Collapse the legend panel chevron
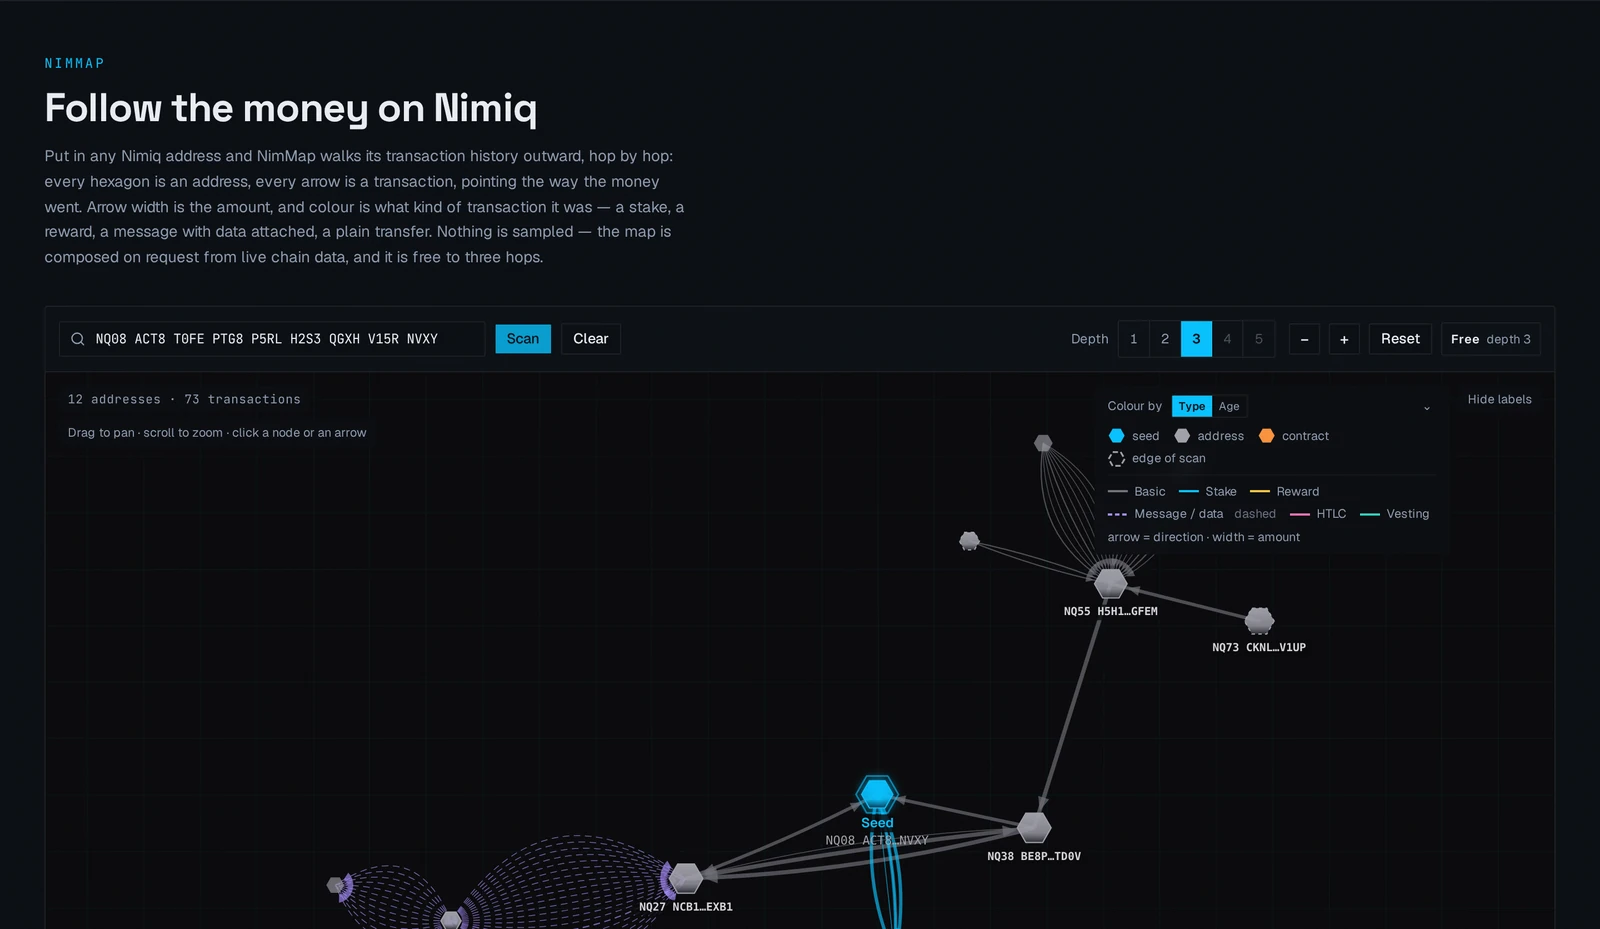 pyautogui.click(x=1427, y=407)
